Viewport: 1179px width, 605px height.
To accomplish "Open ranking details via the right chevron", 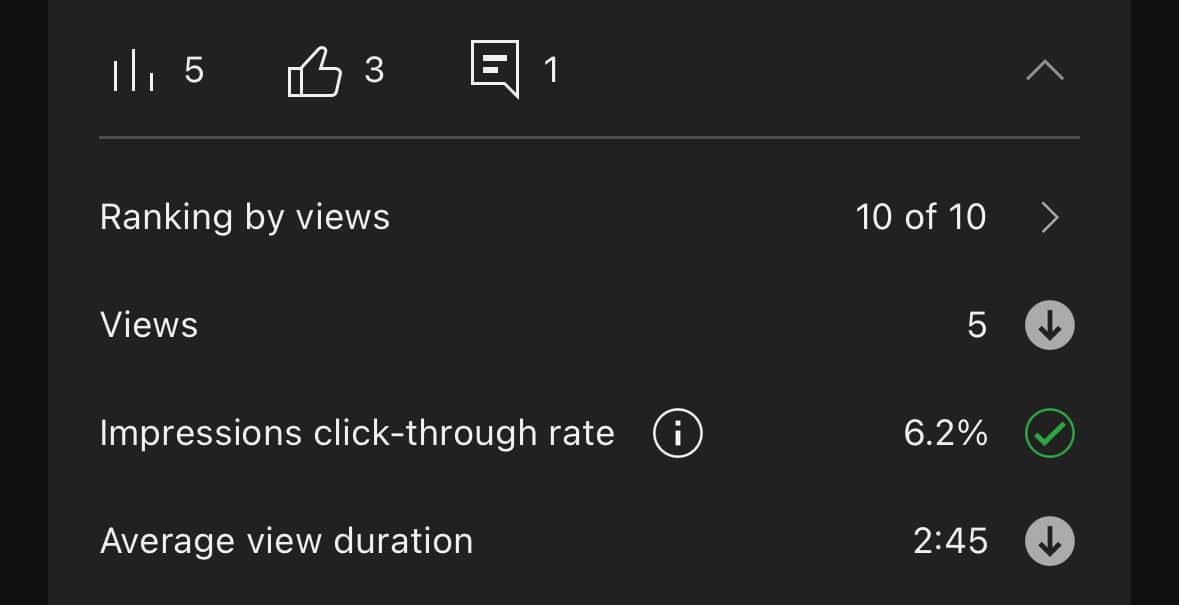I will [x=1050, y=218].
